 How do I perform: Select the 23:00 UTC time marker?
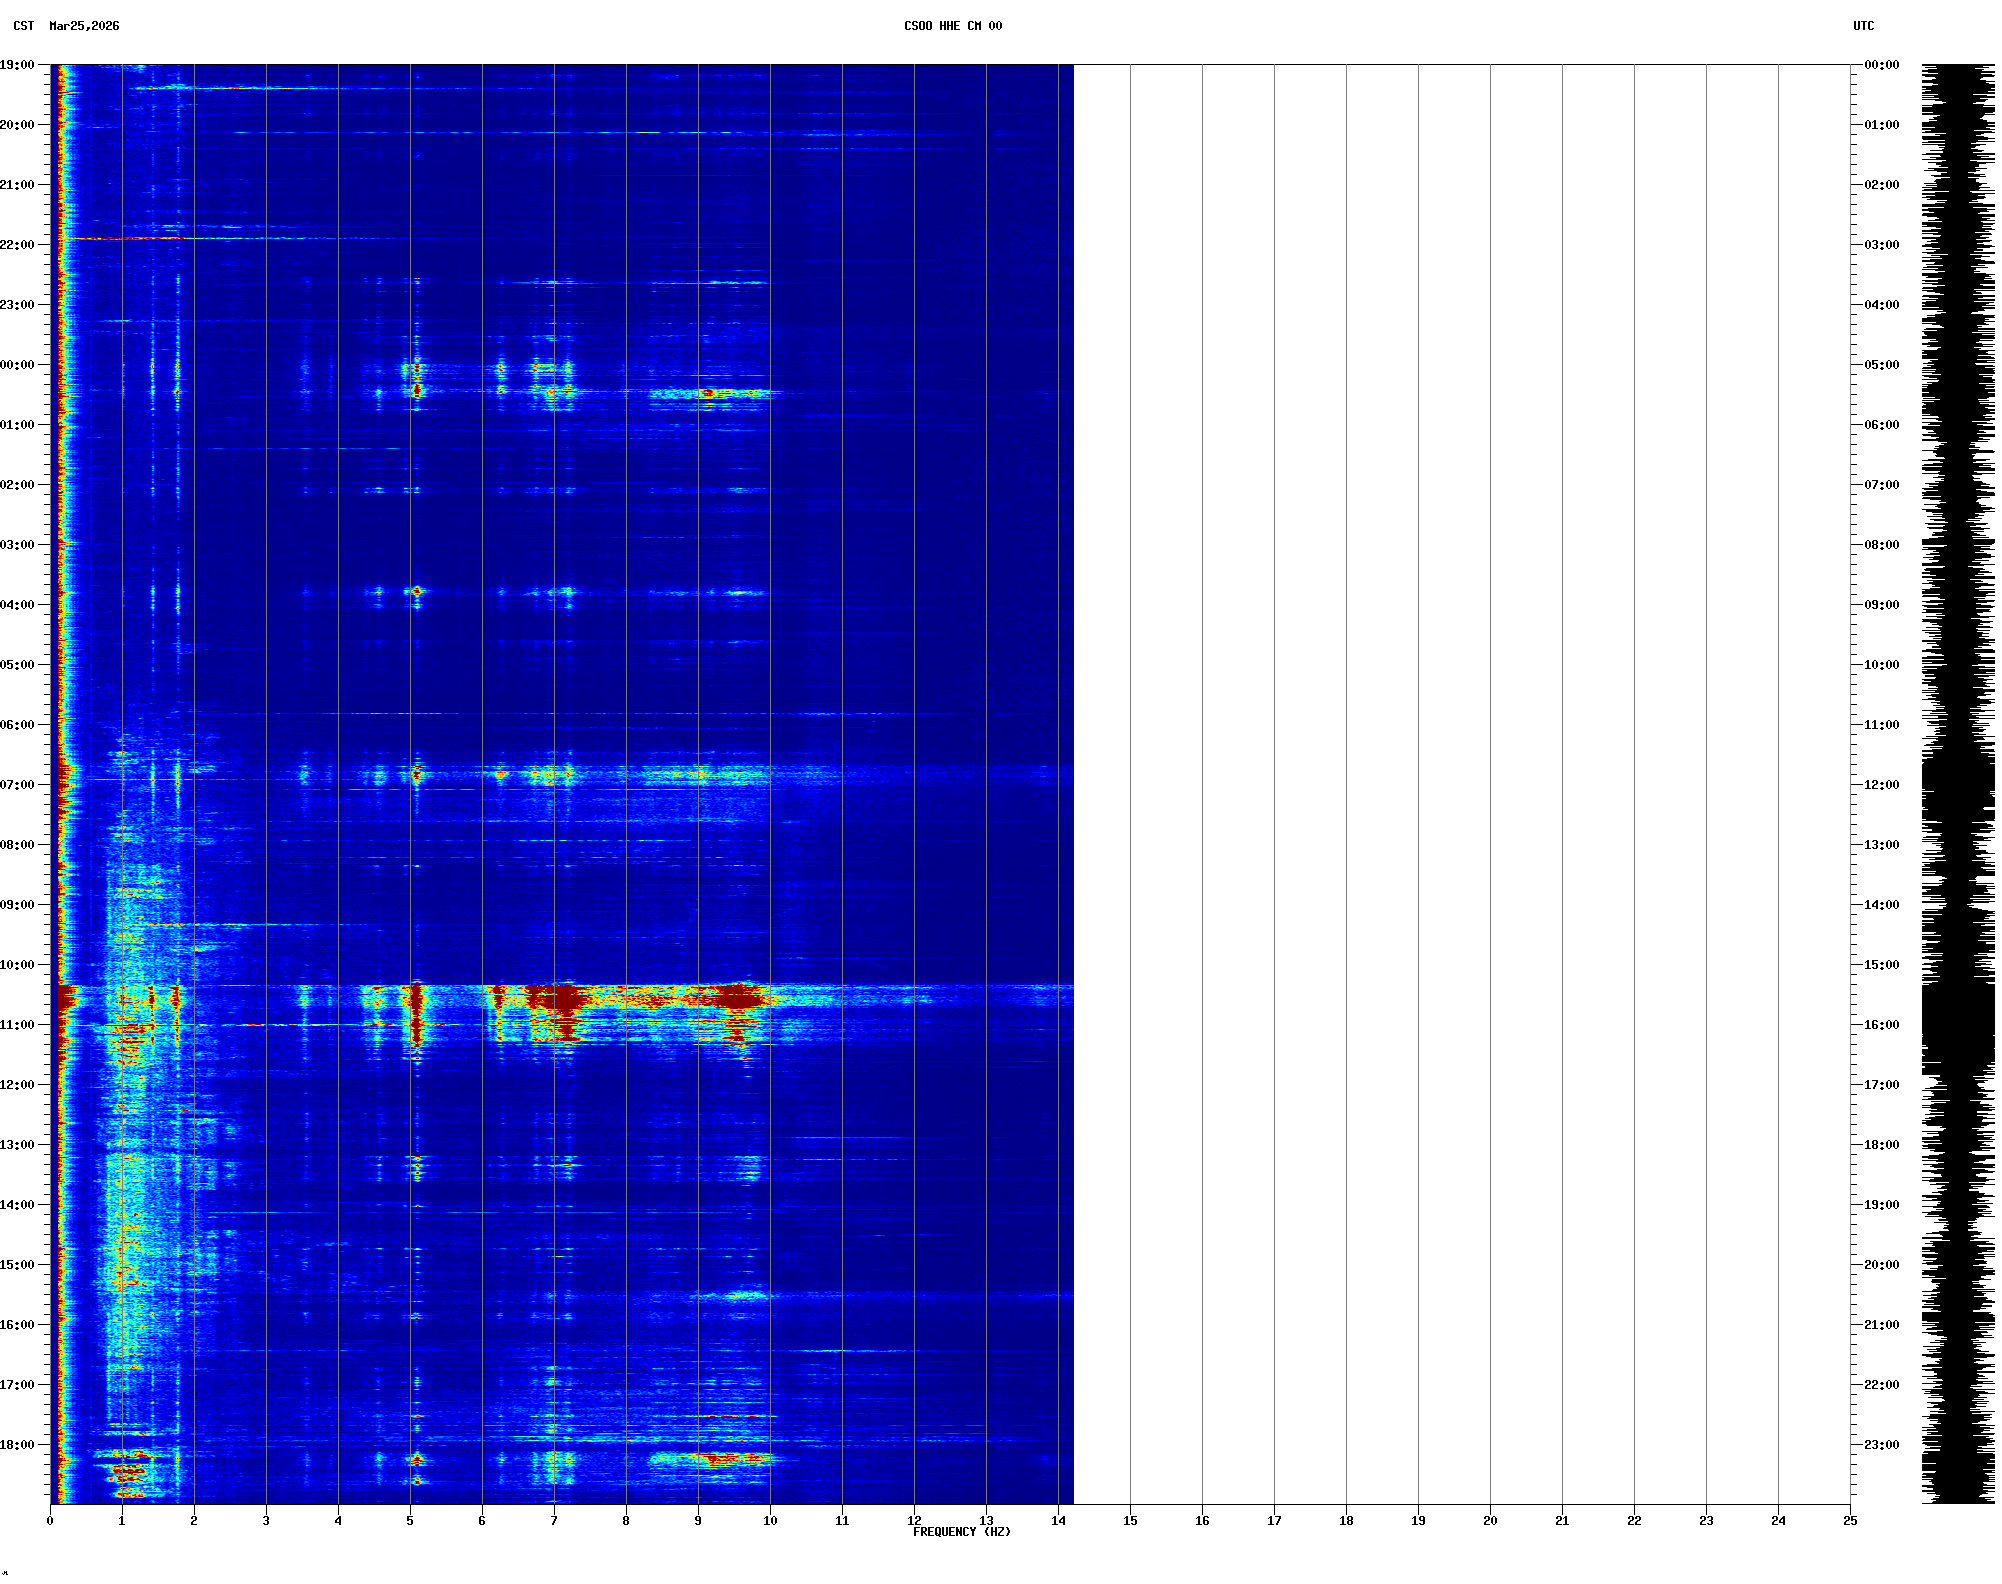coord(1881,1445)
